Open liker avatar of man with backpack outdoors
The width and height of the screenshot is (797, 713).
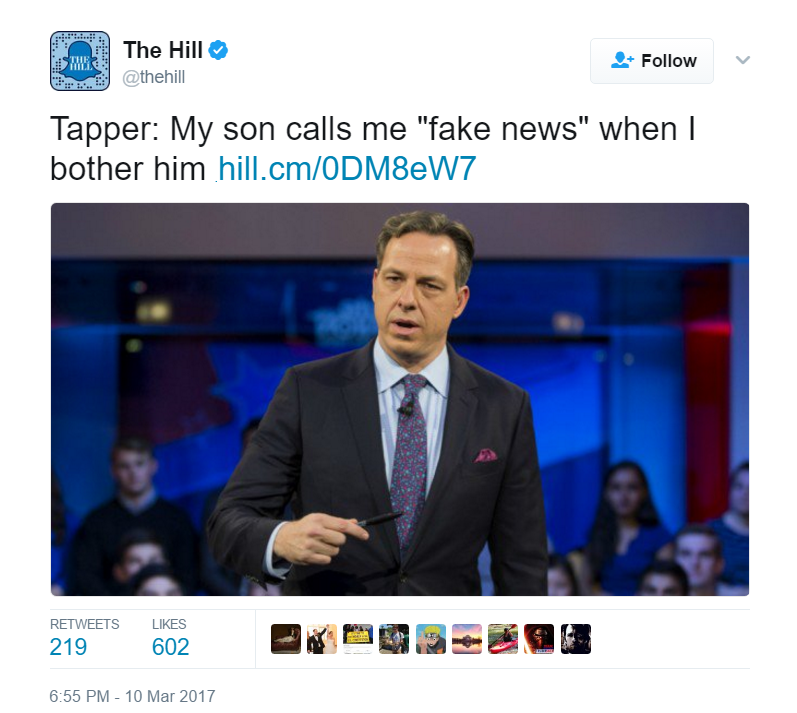click(x=394, y=639)
